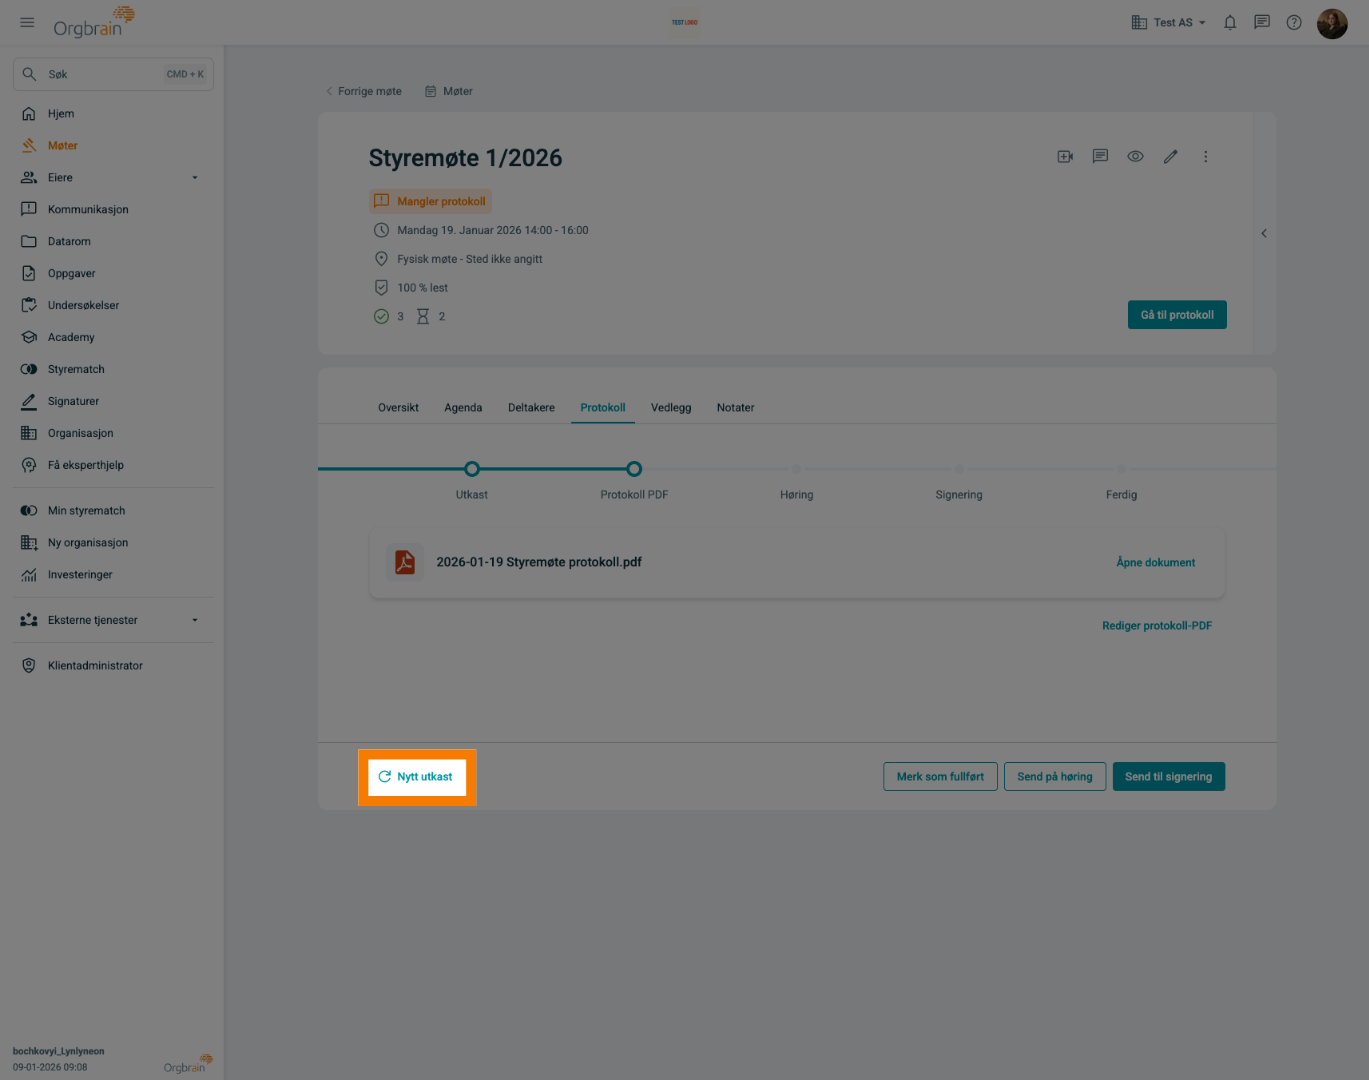Click the 100 % lest read status
Screen dimensions: 1369x1080
pyautogui.click(x=422, y=288)
